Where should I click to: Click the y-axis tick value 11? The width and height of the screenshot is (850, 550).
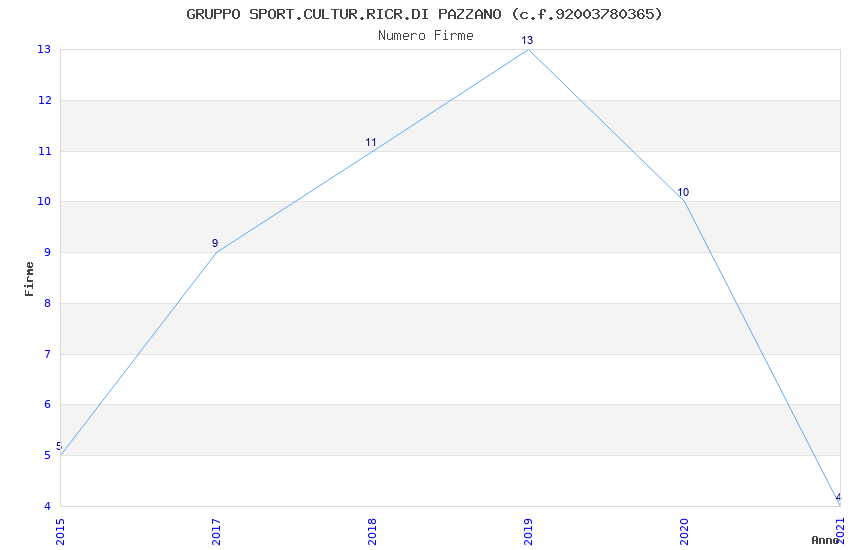click(x=44, y=151)
